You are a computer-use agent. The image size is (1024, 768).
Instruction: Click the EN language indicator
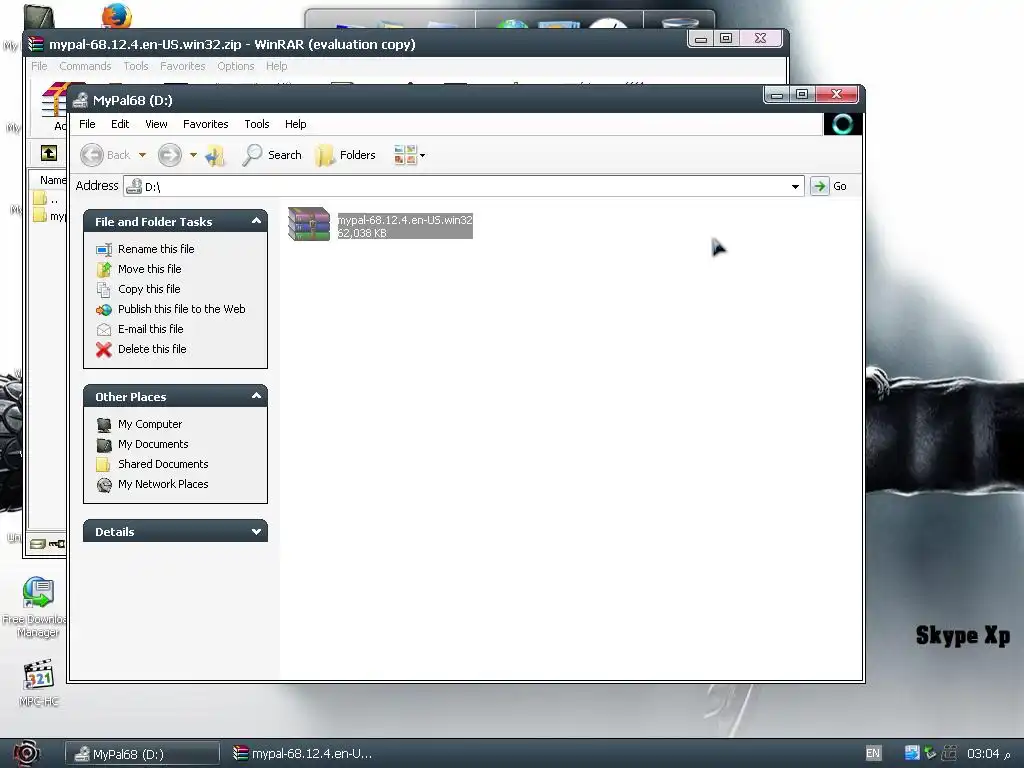(872, 753)
